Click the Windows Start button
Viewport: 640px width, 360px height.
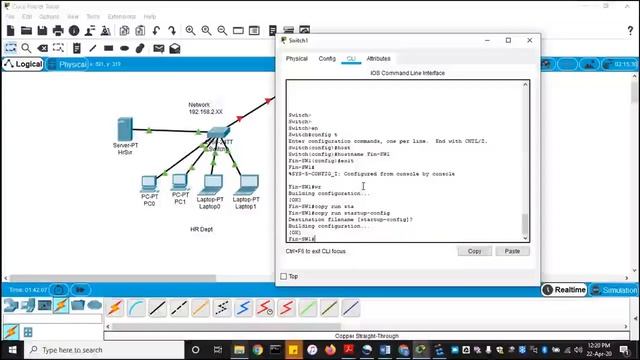[x=12, y=350]
